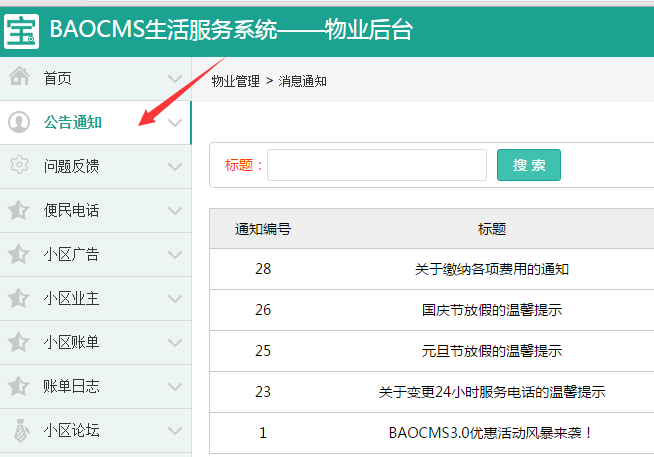Click the gear icon beside 问题反馈

pyautogui.click(x=19, y=165)
